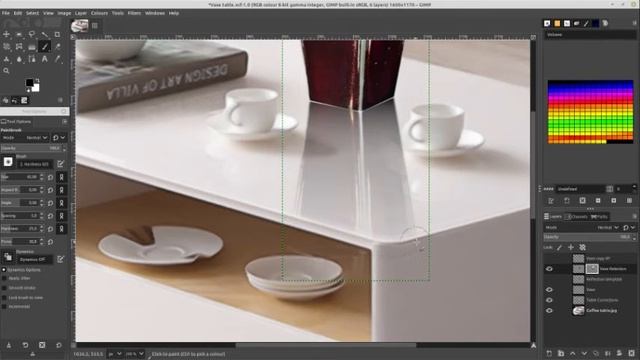Lock alpha channel of layer

[x=582, y=247]
